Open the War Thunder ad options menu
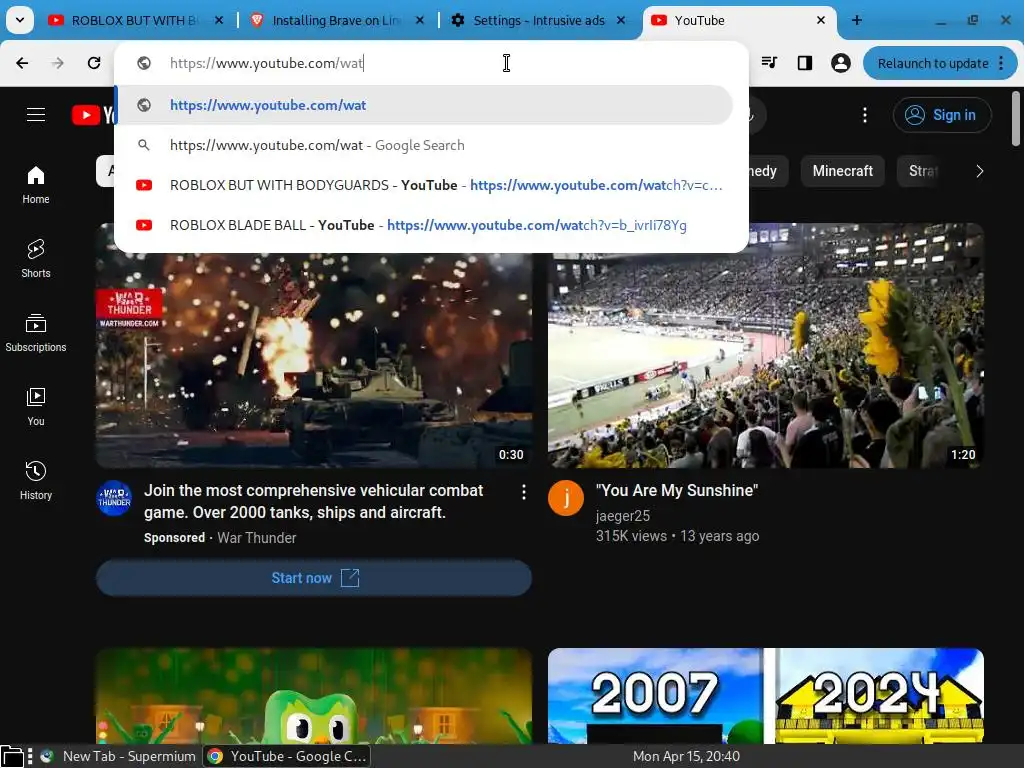1024x768 pixels. click(524, 492)
